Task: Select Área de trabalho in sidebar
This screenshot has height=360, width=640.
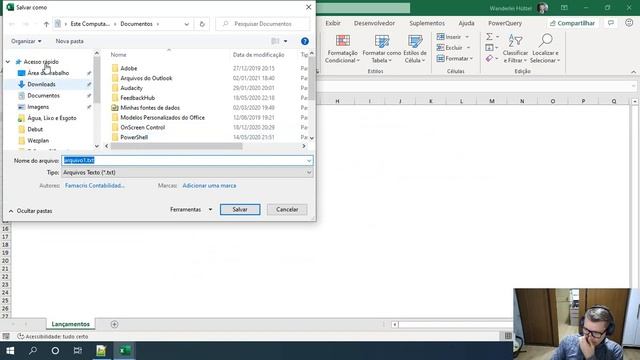Action: (48, 73)
